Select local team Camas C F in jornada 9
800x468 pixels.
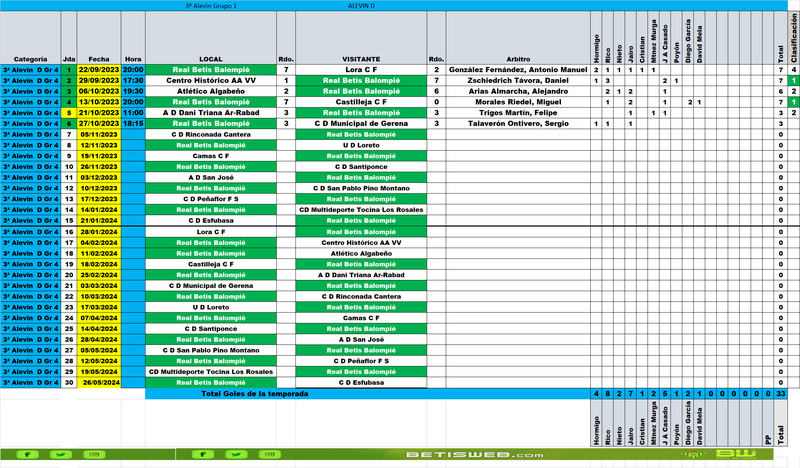[x=211, y=156]
